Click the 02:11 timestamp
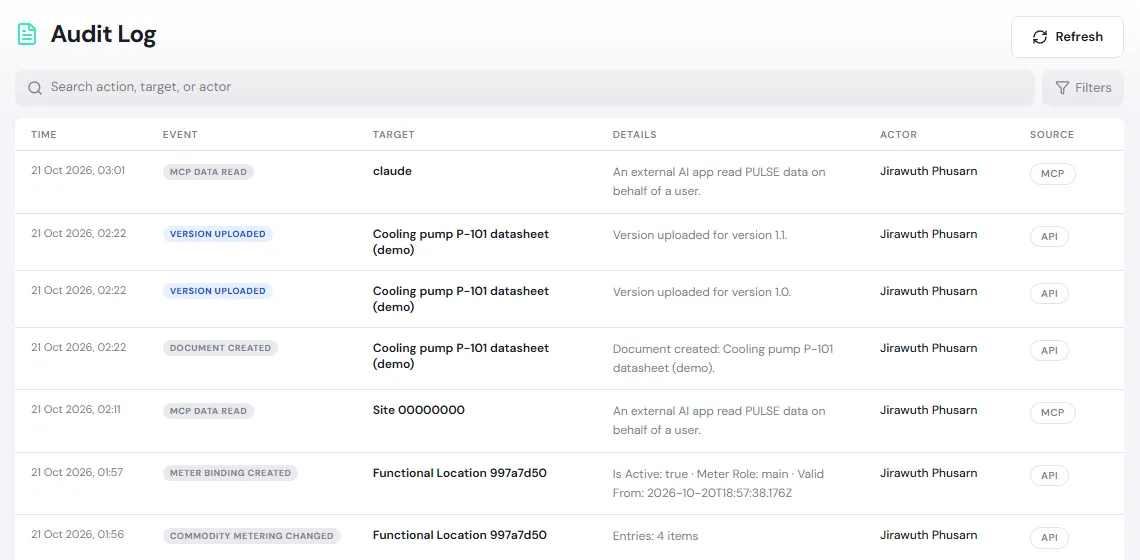Screen dimensions: 1140x560 pos(76,409)
